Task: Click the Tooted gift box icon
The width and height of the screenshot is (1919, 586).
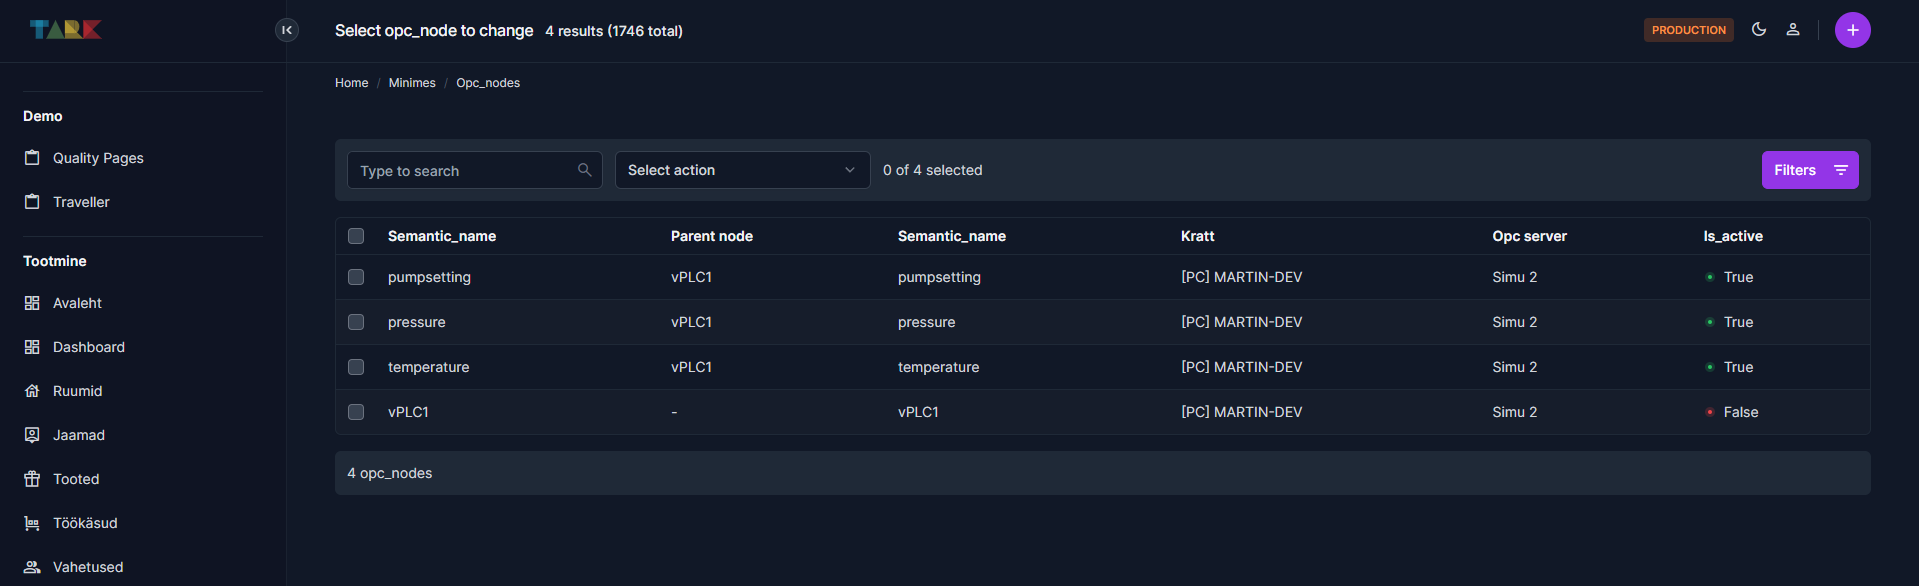Action: (32, 479)
